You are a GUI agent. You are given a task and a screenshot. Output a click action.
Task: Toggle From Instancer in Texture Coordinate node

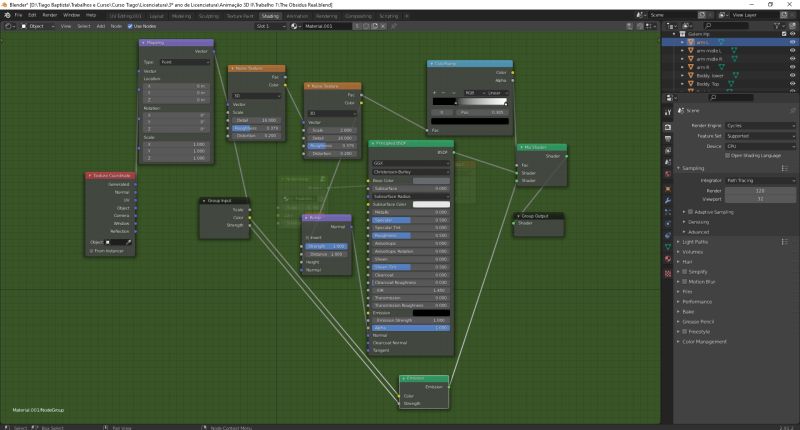pos(91,251)
